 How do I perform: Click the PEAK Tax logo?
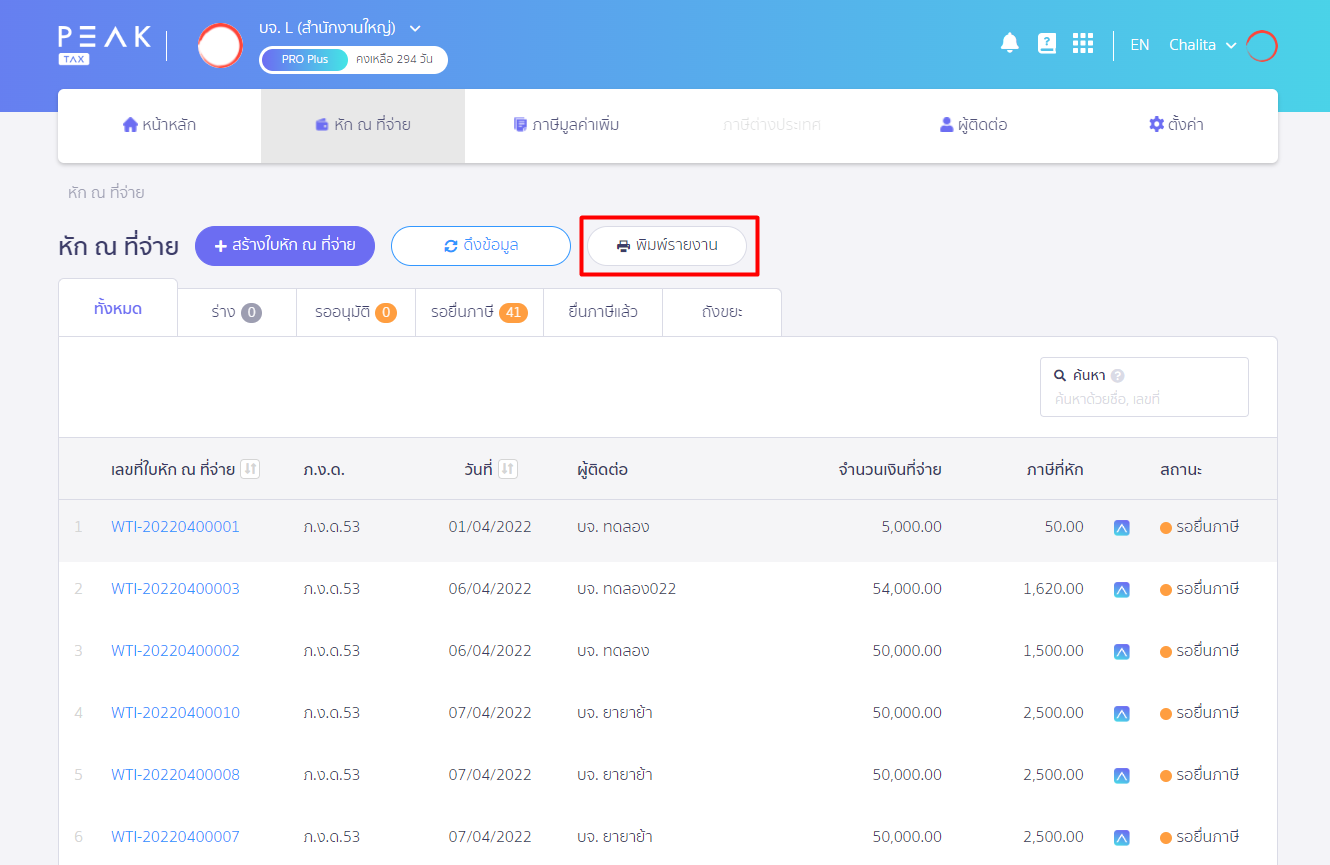pos(104,45)
